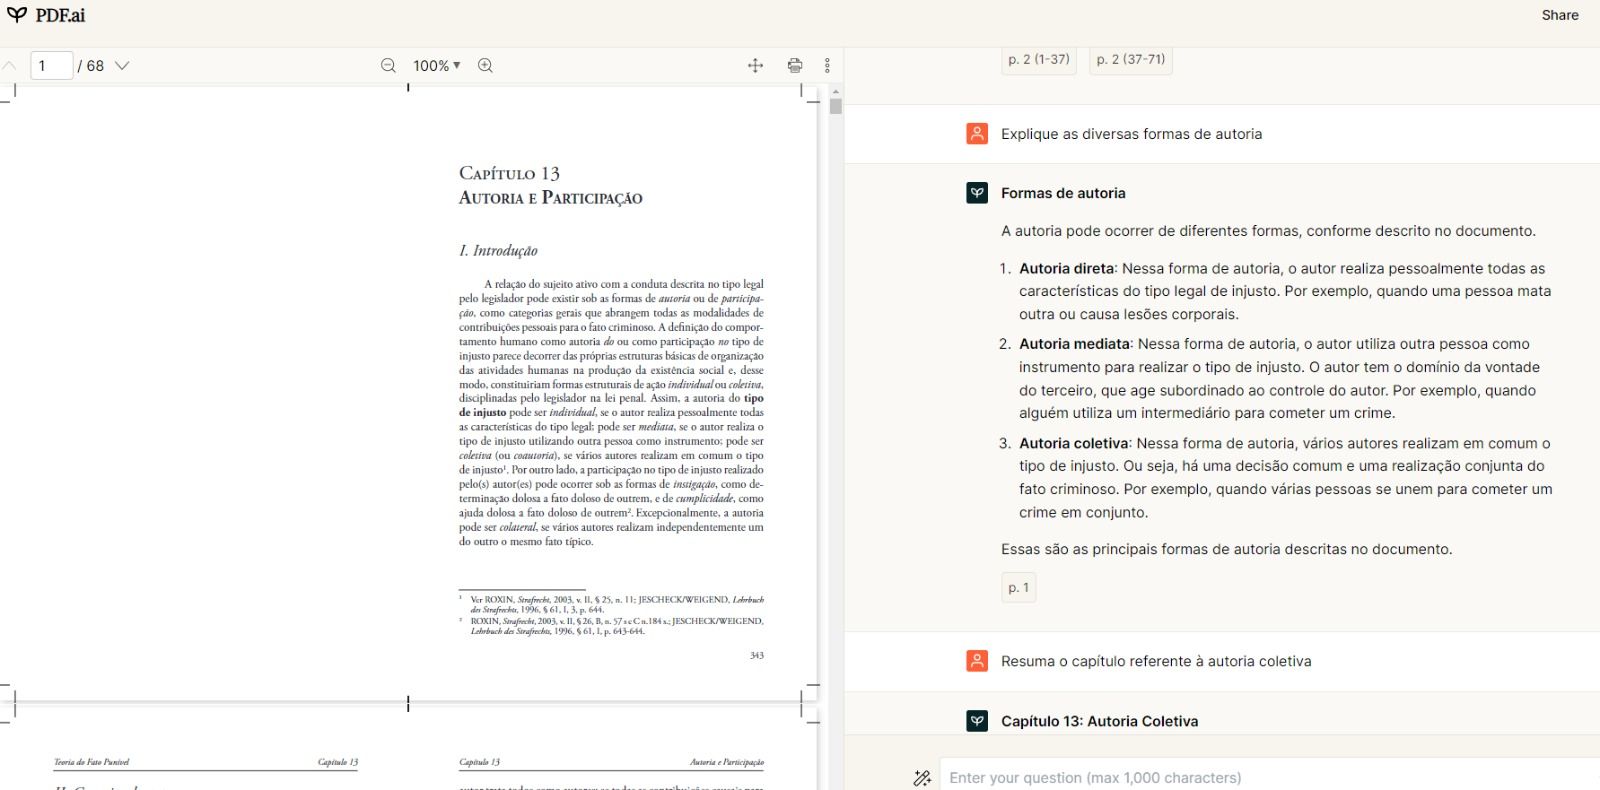Viewport: 1600px width, 790px height.
Task: Click the total page count '/ 68'
Action: (x=91, y=66)
